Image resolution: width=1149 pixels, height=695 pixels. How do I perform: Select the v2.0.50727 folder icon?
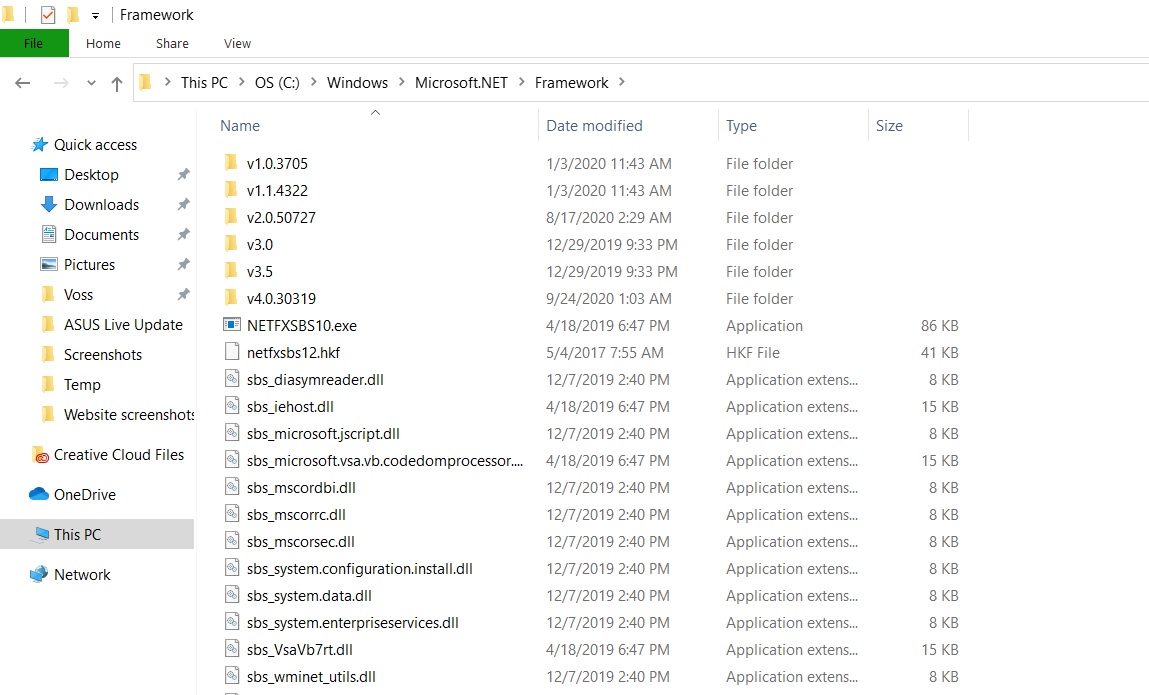pos(232,217)
